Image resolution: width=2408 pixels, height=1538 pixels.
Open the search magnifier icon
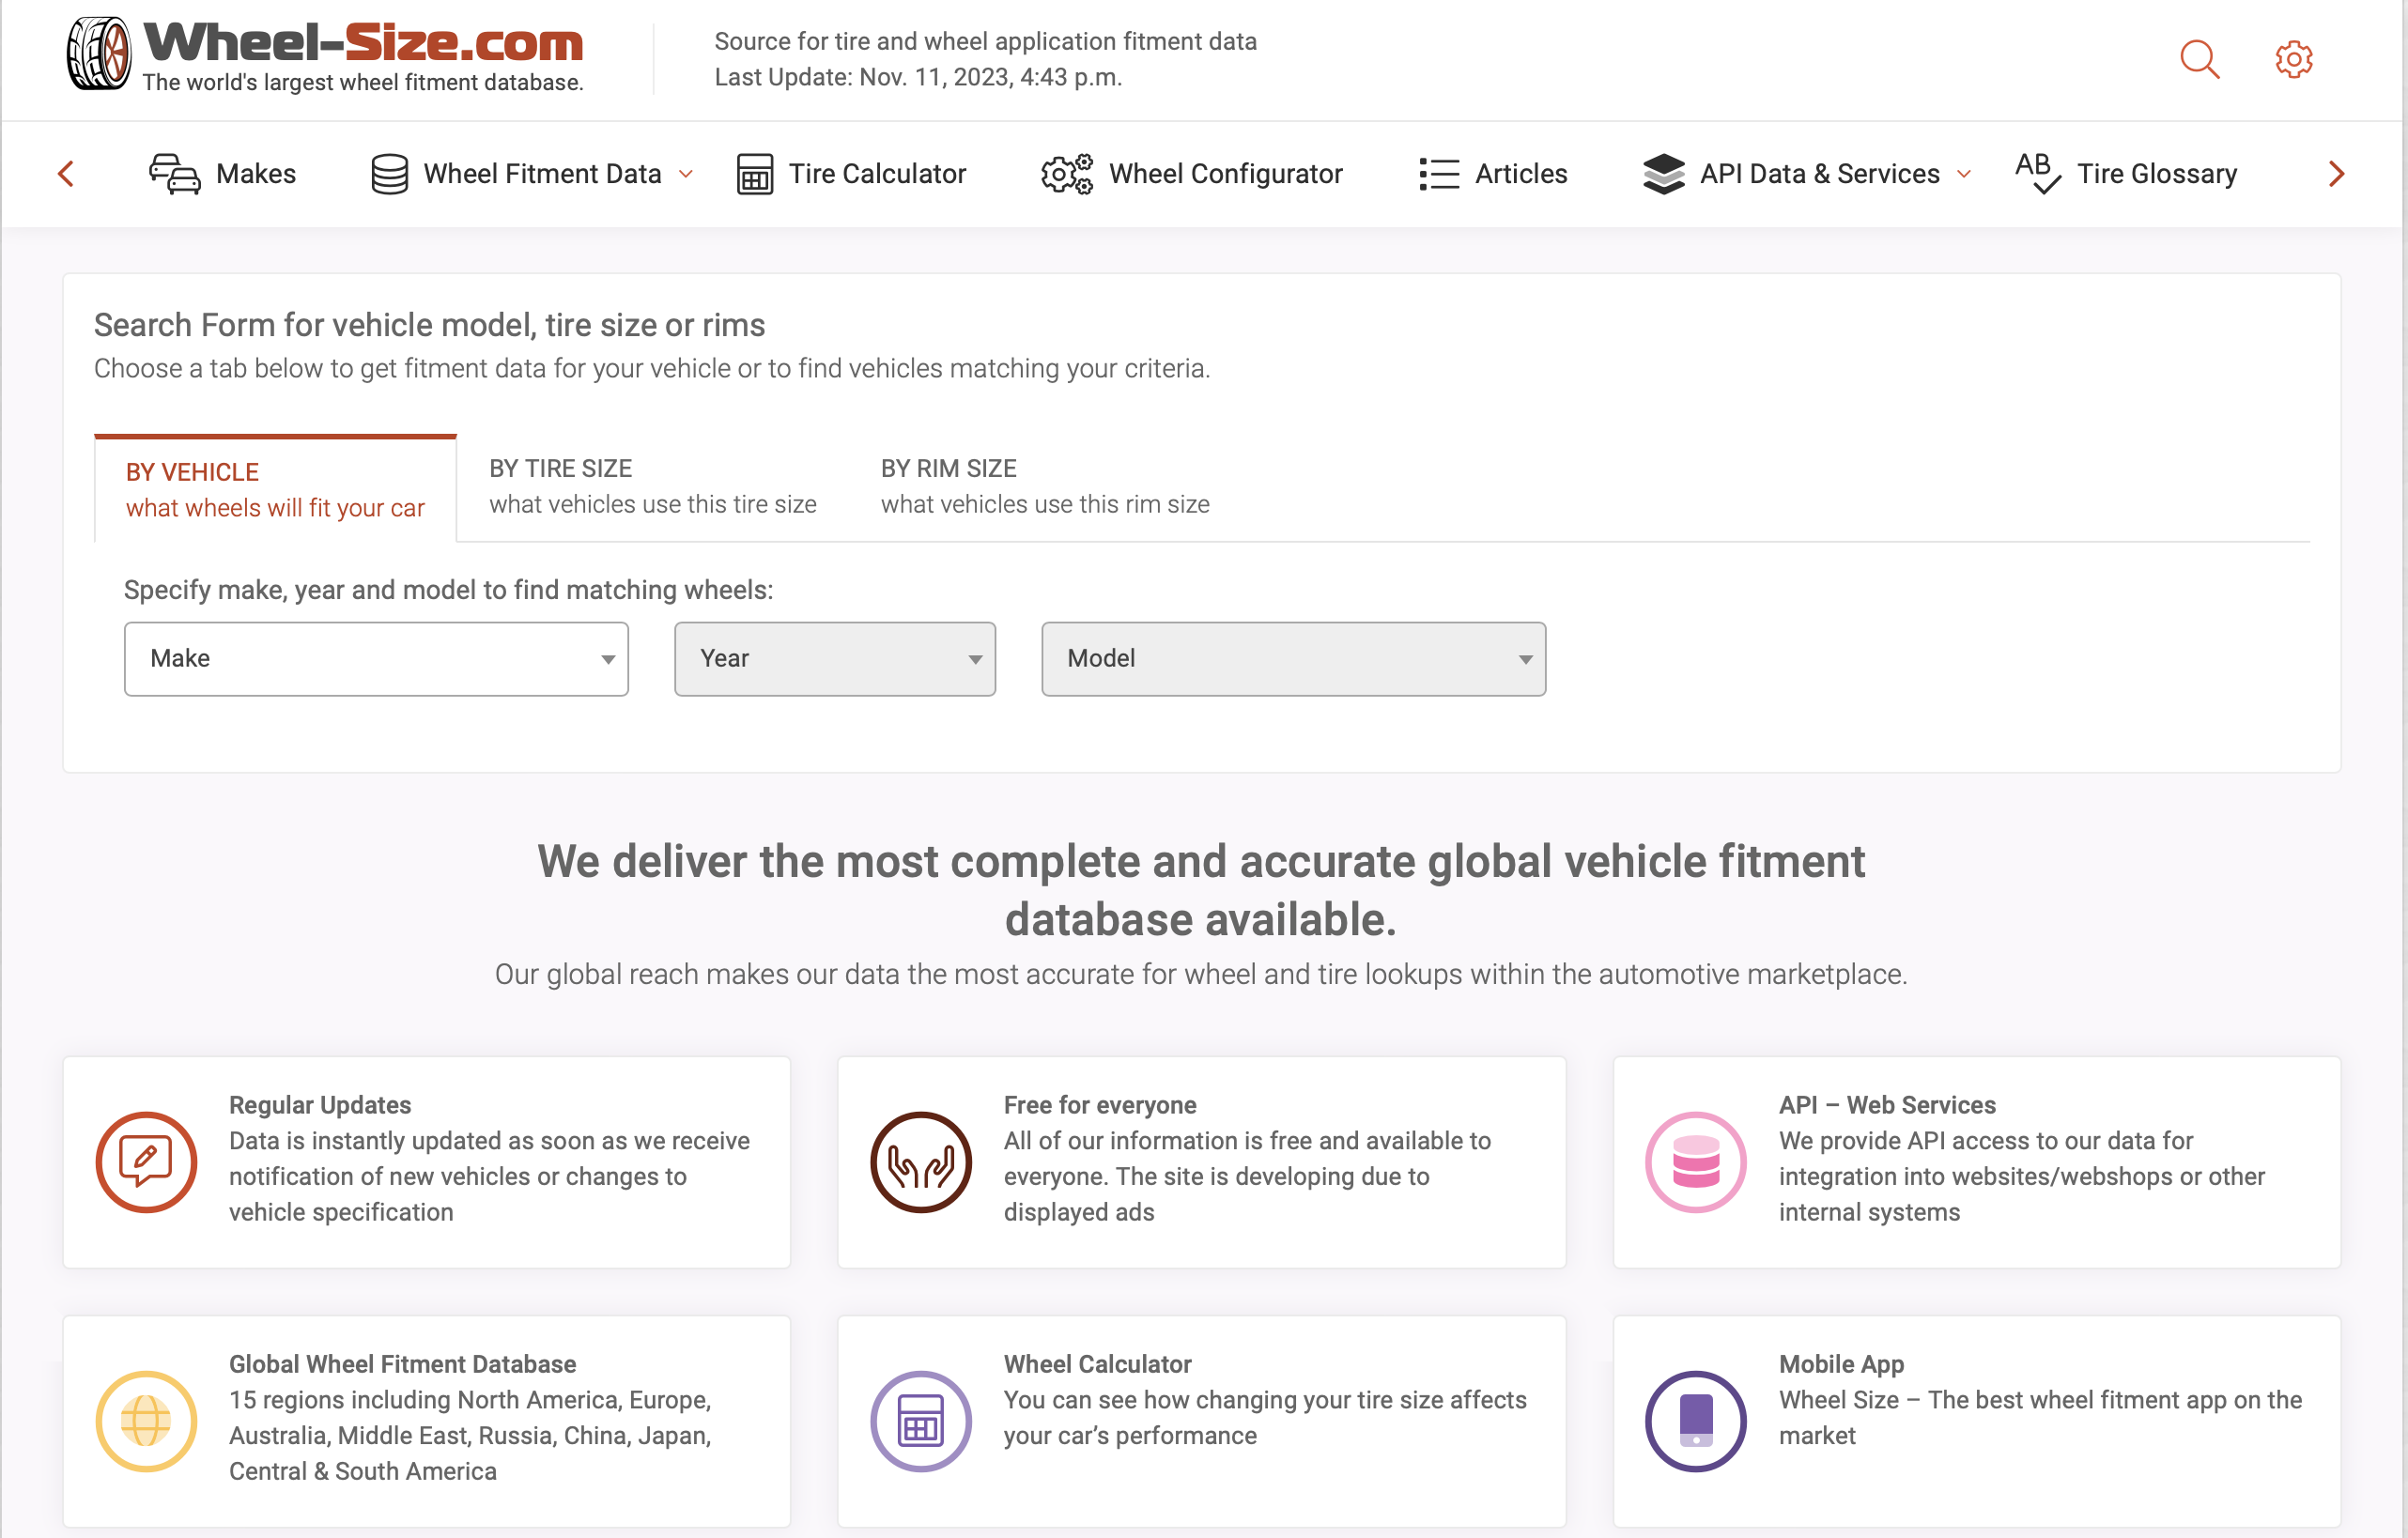(2199, 59)
